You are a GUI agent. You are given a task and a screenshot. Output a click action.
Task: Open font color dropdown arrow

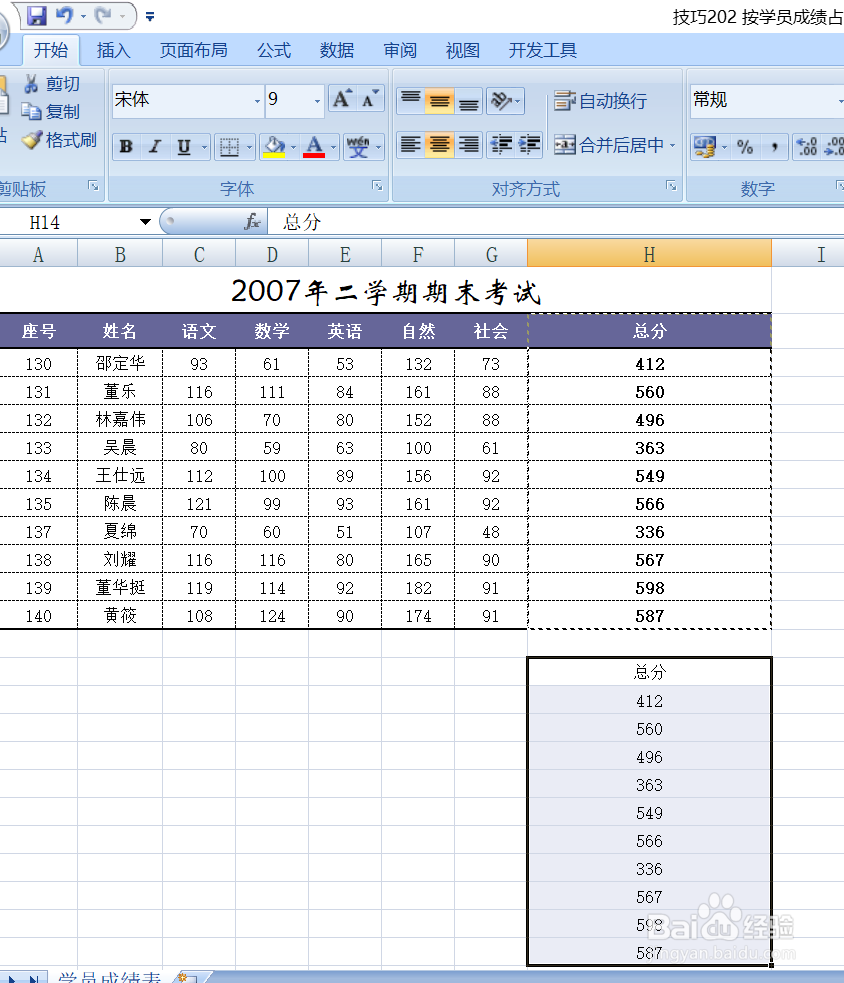(334, 148)
